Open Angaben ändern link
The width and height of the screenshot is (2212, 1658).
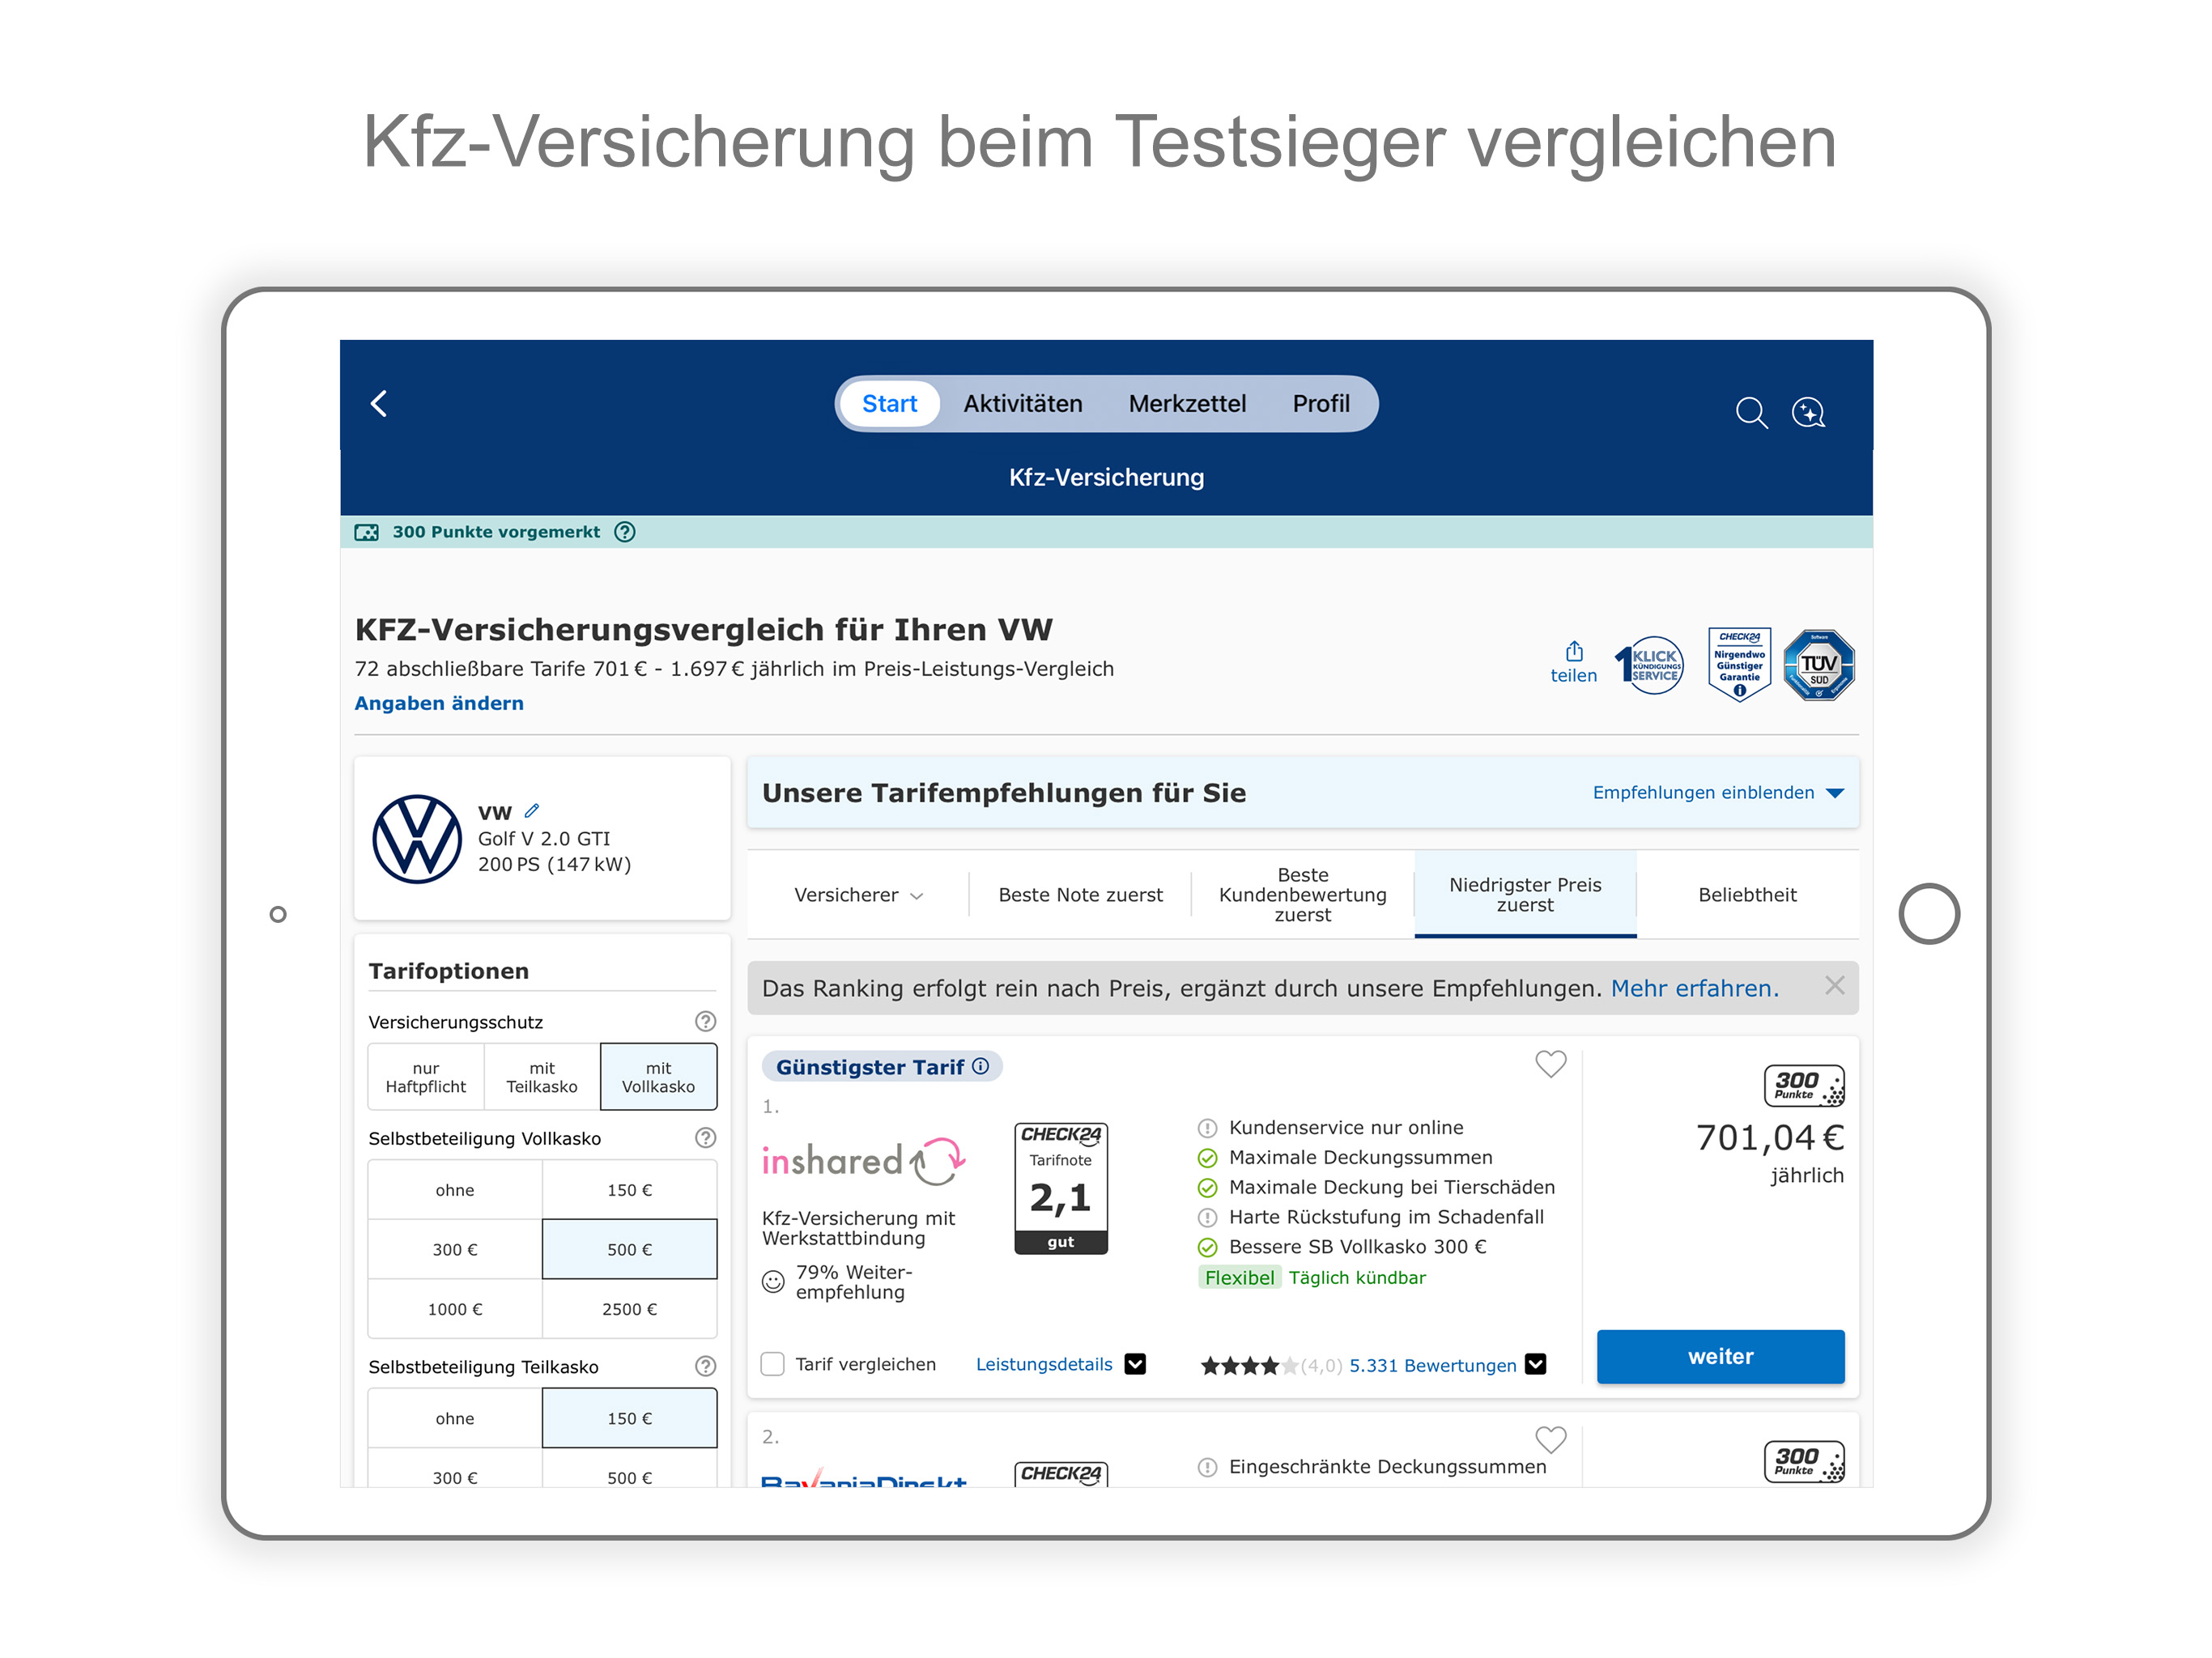pos(438,703)
